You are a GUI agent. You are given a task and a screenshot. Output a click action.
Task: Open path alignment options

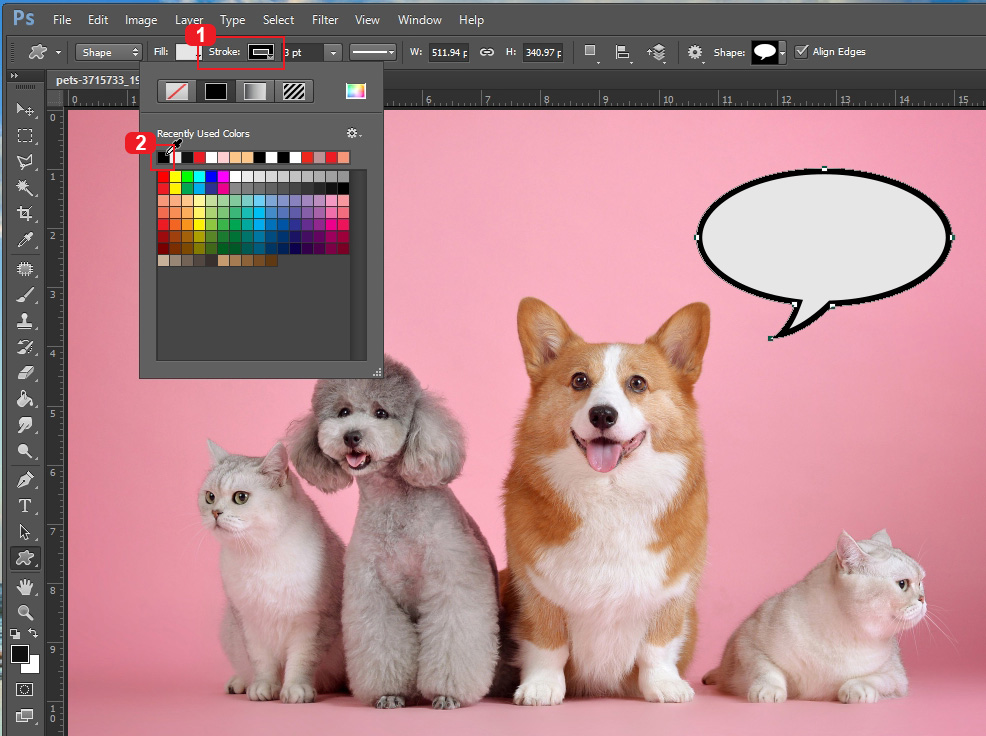(623, 52)
